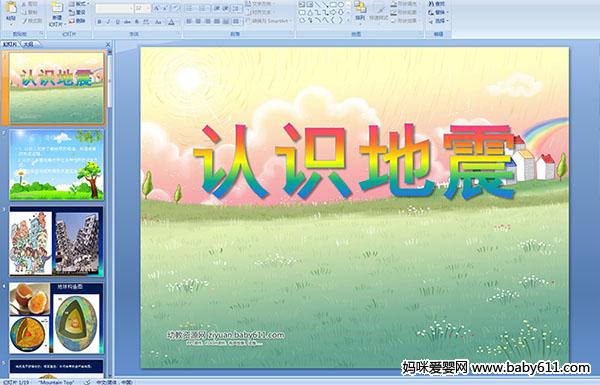Viewport: 600px width, 385px height.
Task: Click the Paste clipboard icon
Action: click(x=11, y=8)
